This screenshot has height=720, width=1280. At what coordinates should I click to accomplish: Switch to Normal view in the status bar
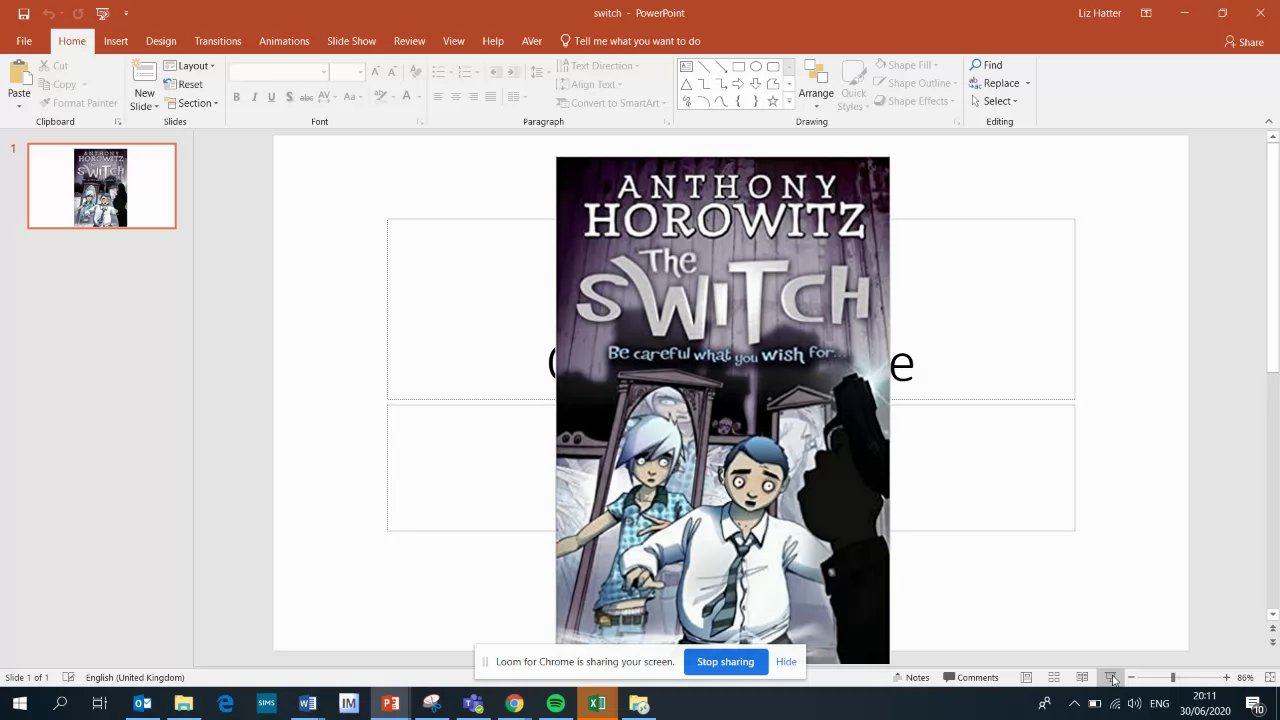[1026, 677]
